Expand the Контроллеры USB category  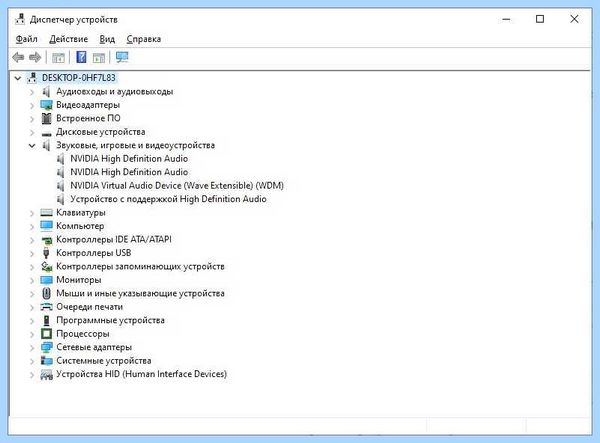(32, 253)
